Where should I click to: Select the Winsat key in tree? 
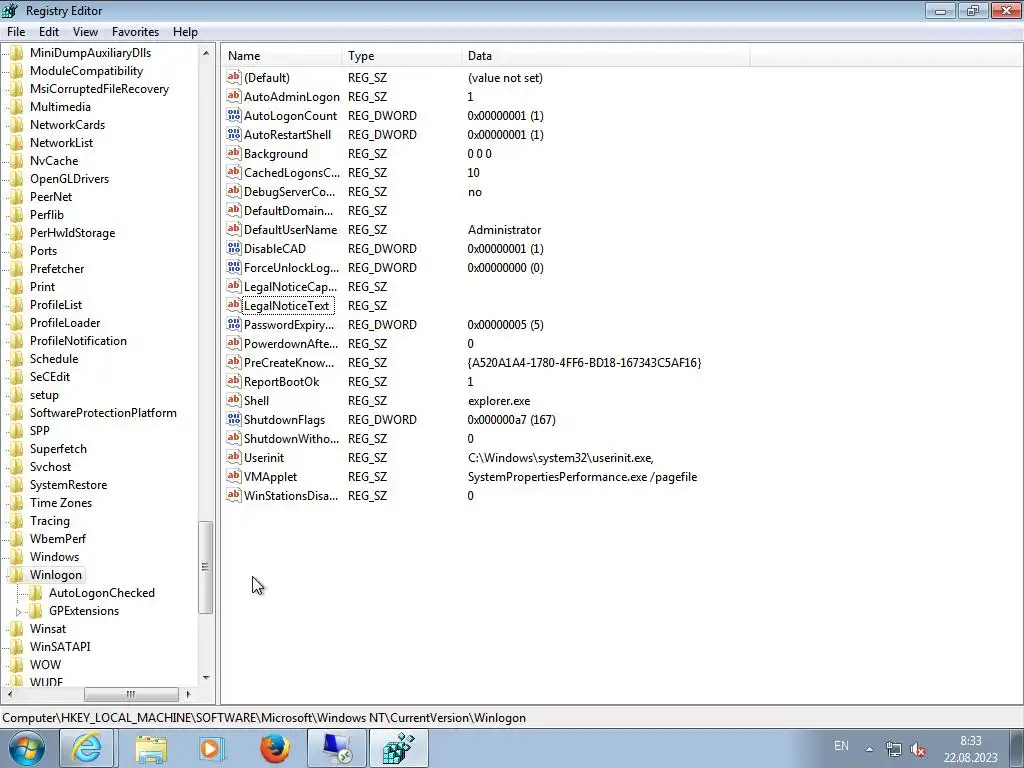click(x=48, y=629)
